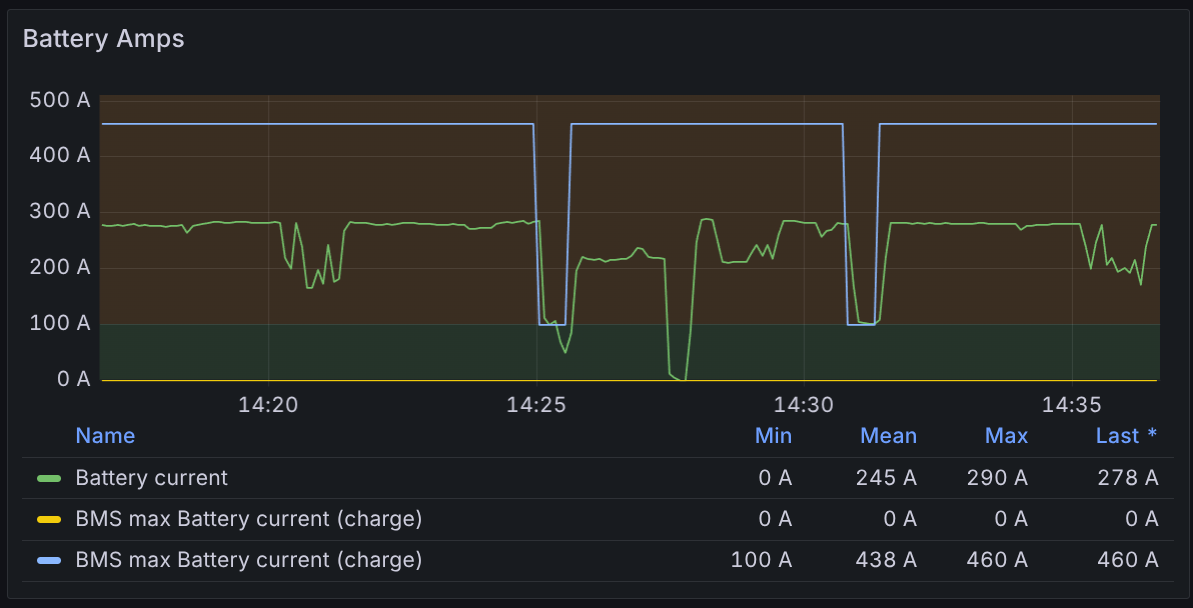Sort legend by Min column

(x=773, y=436)
